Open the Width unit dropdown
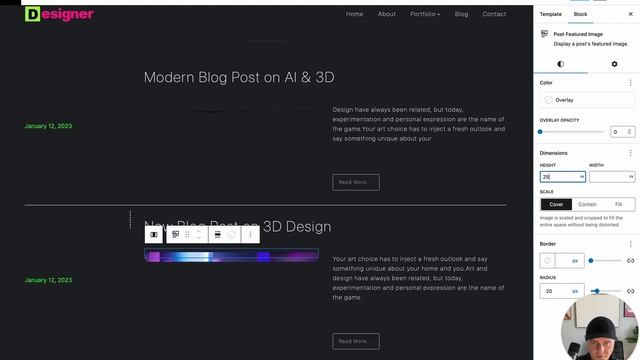Image resolution: width=640 pixels, height=360 pixels. [x=631, y=177]
